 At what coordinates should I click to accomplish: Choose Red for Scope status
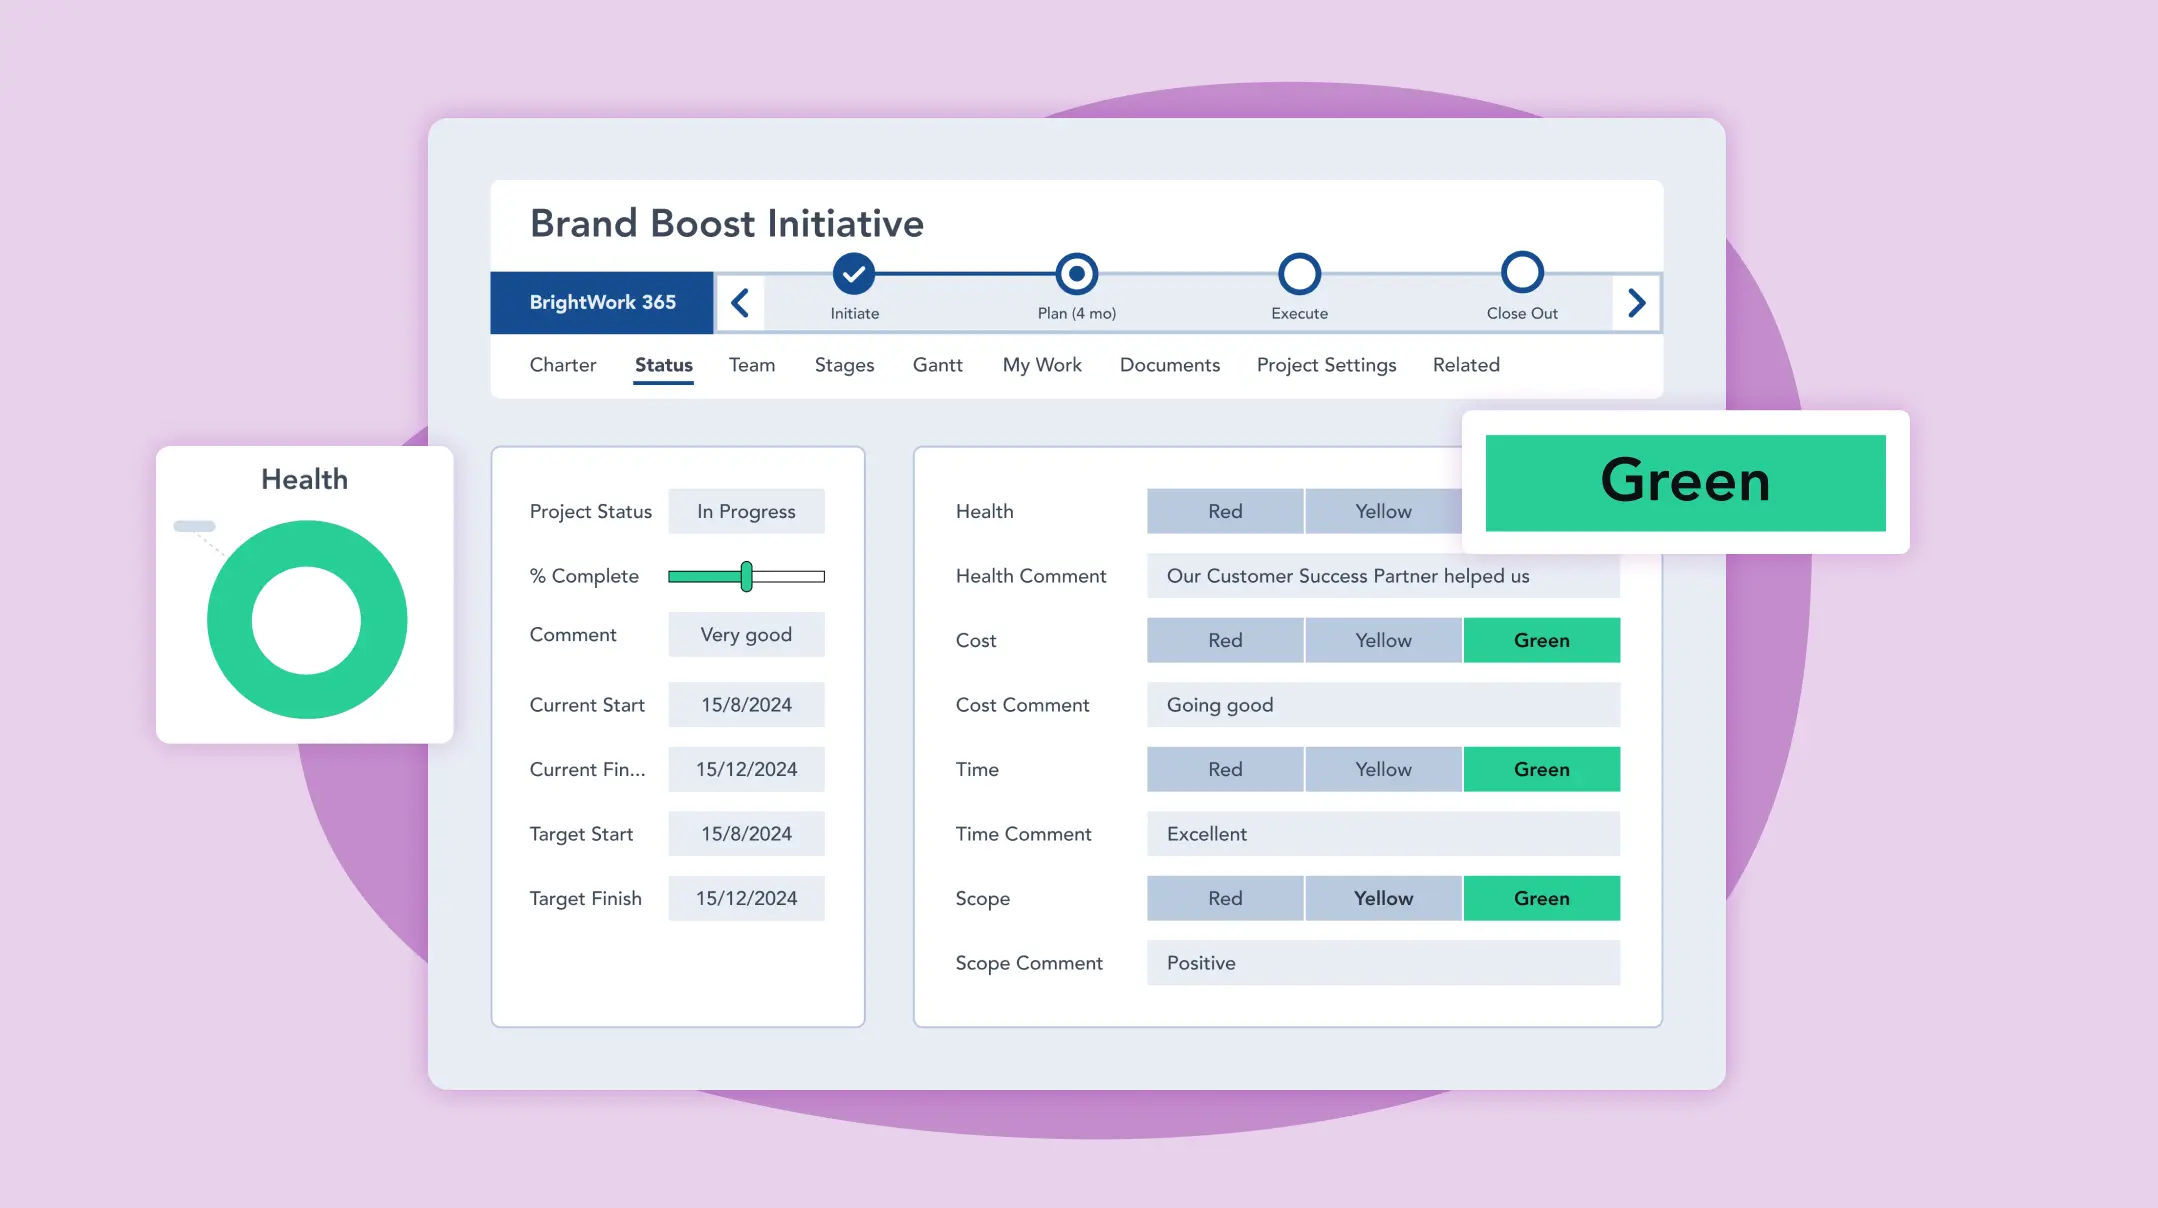(x=1225, y=898)
